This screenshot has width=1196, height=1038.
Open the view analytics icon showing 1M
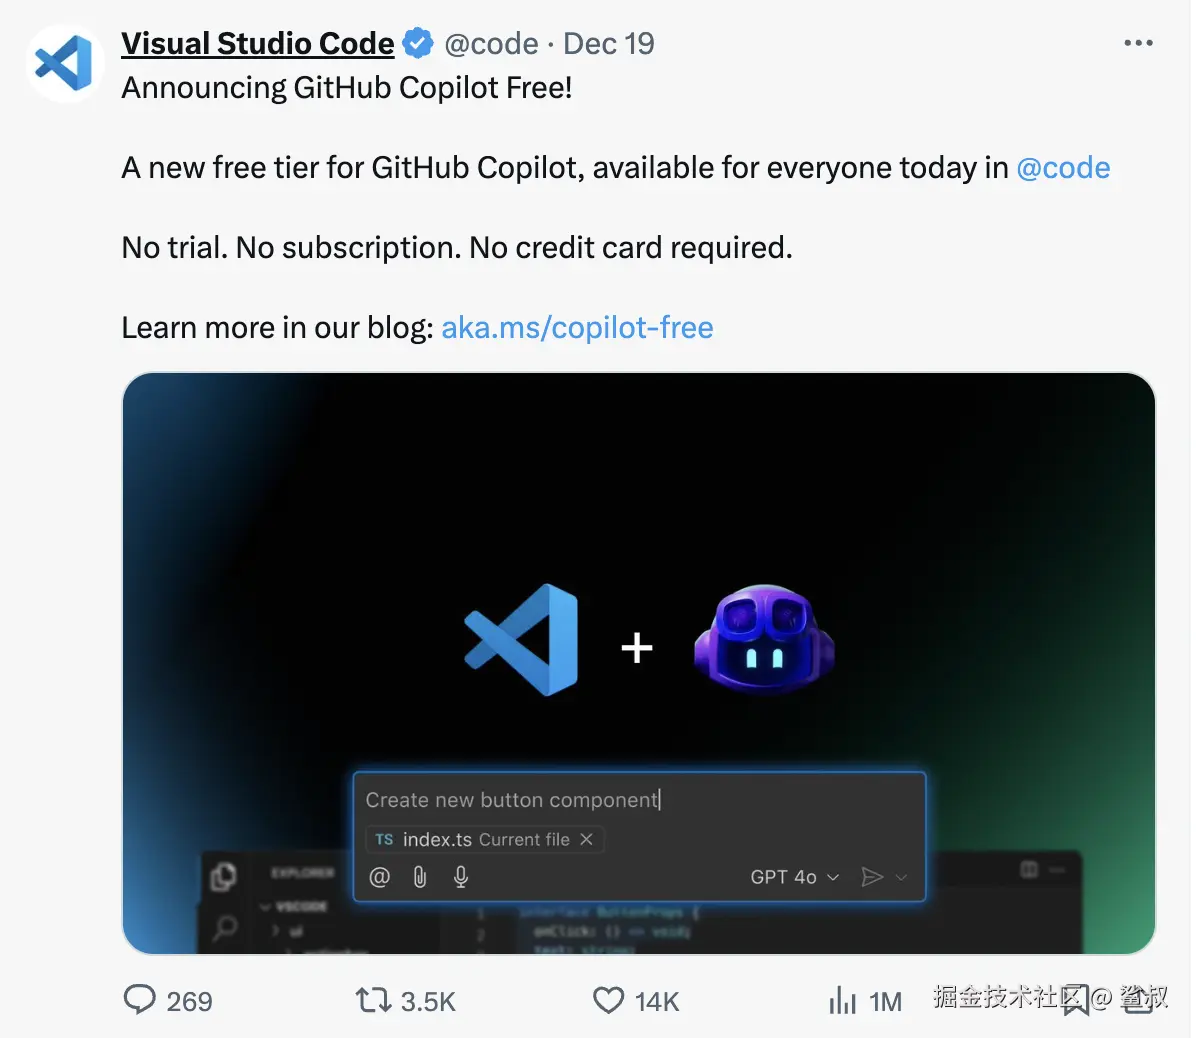(x=843, y=1000)
